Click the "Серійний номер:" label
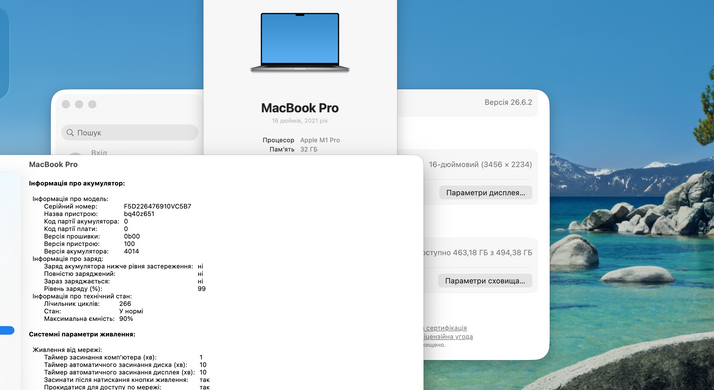The width and height of the screenshot is (714, 390). [x=71, y=206]
